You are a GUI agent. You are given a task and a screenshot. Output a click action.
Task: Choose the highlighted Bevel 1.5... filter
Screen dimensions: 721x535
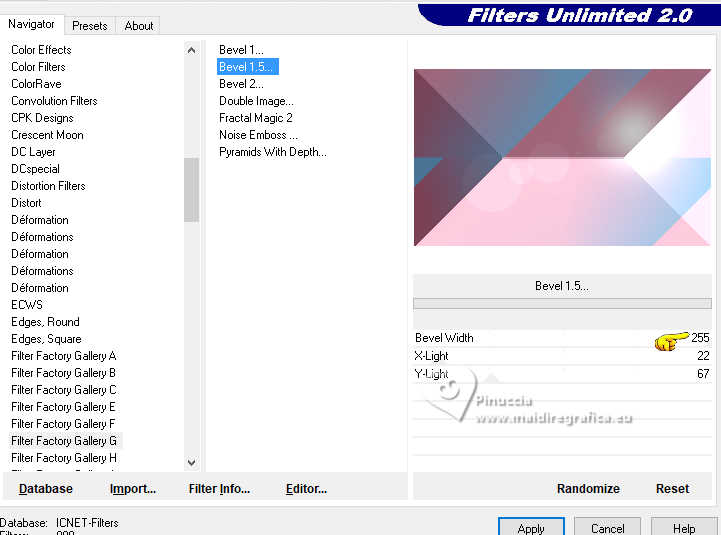tap(247, 67)
